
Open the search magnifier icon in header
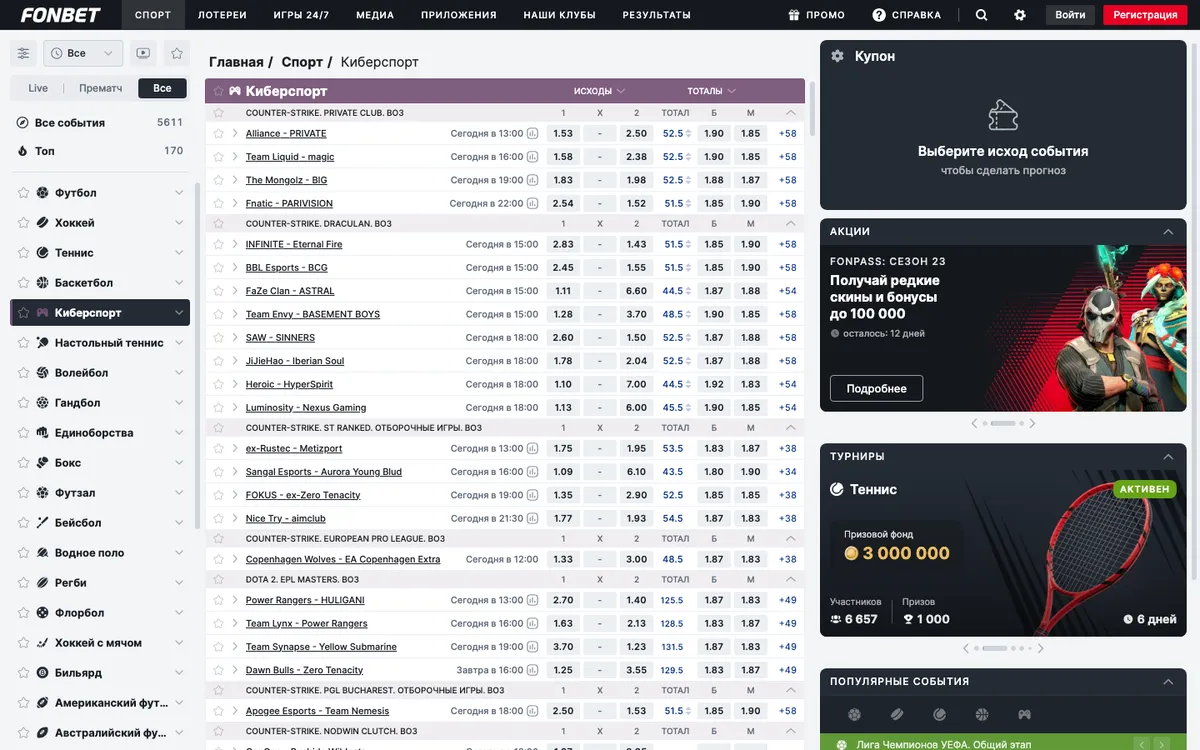click(981, 15)
